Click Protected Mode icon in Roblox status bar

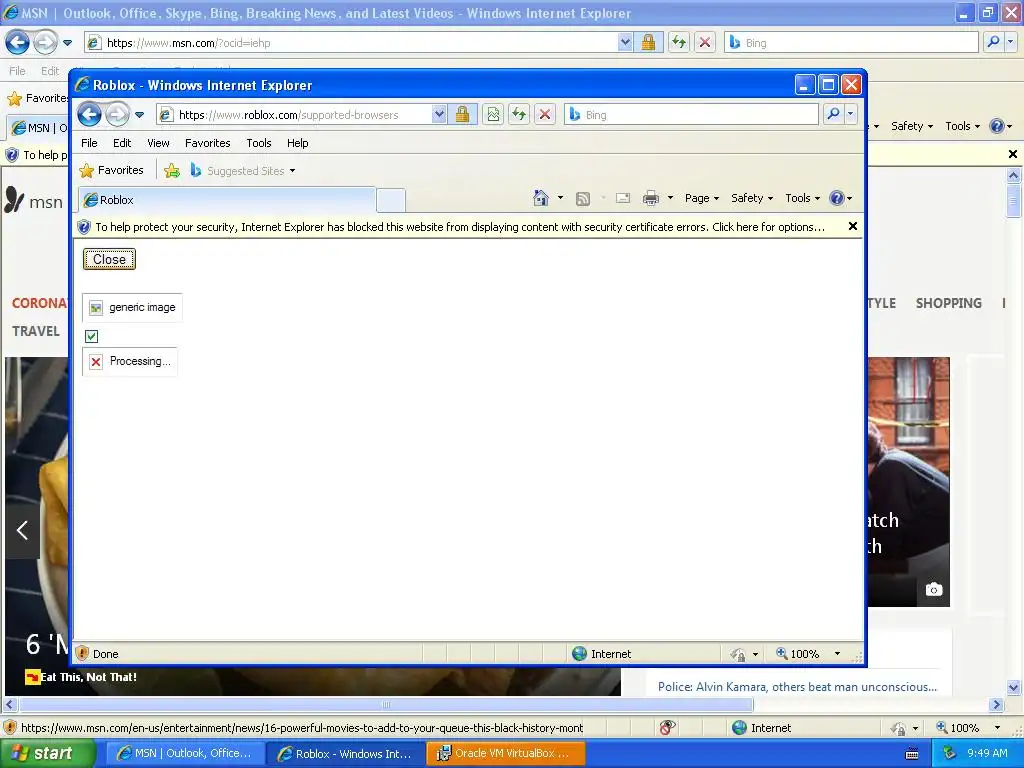point(738,654)
